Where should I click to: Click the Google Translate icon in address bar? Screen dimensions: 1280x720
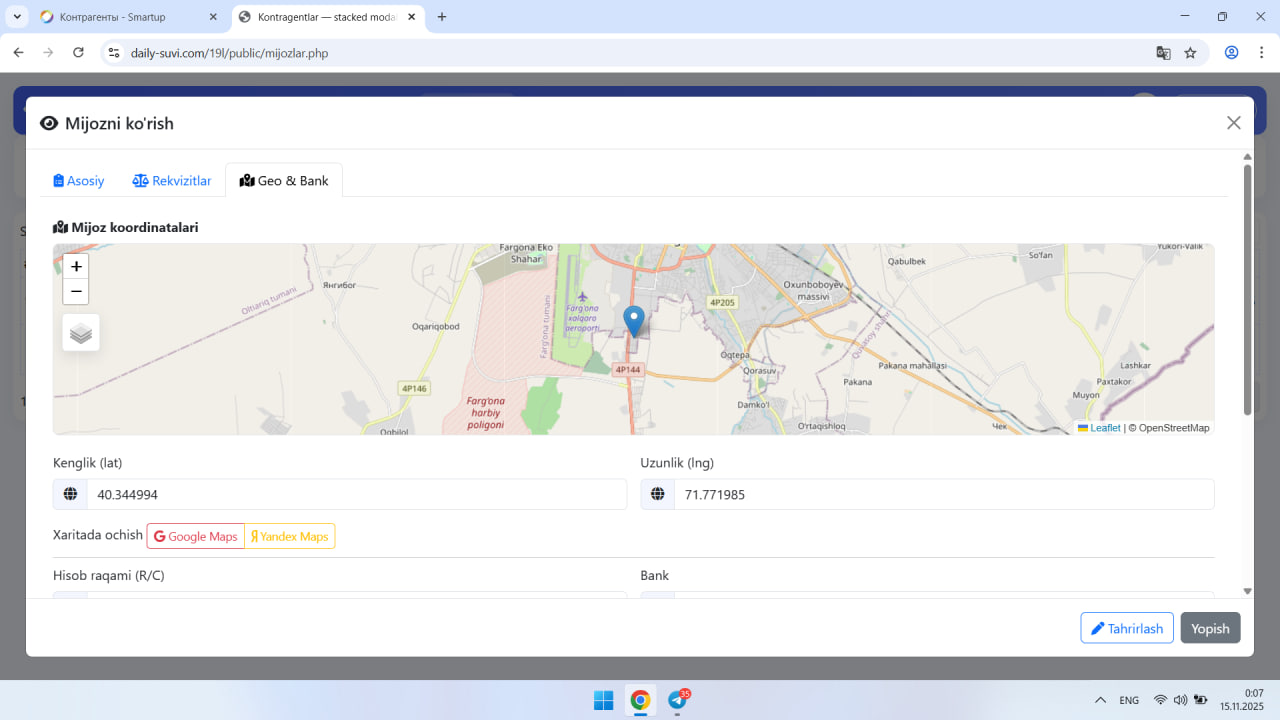point(1163,53)
